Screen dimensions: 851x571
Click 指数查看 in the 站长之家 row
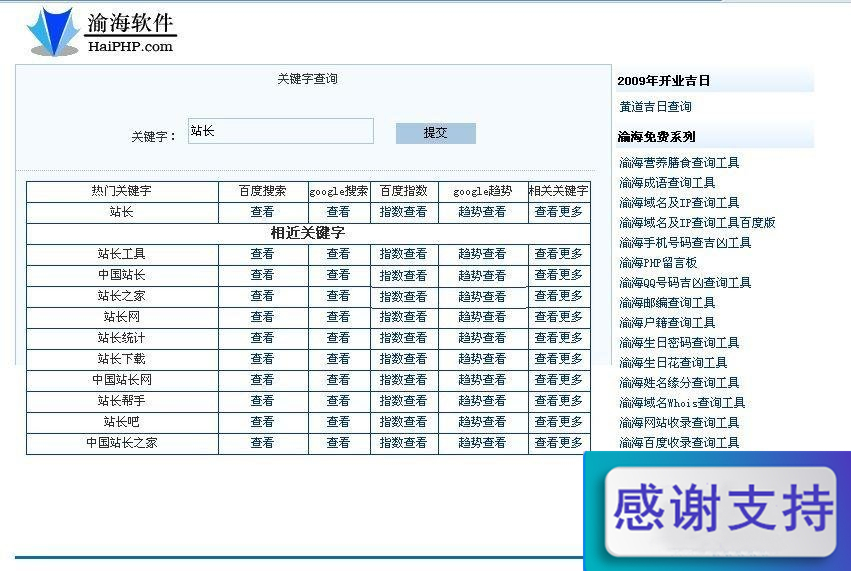[x=403, y=296]
